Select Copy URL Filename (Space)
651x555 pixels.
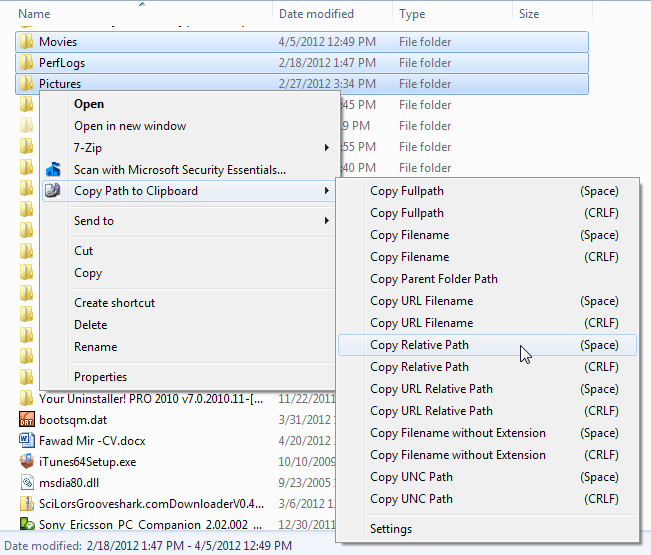pyautogui.click(x=487, y=301)
